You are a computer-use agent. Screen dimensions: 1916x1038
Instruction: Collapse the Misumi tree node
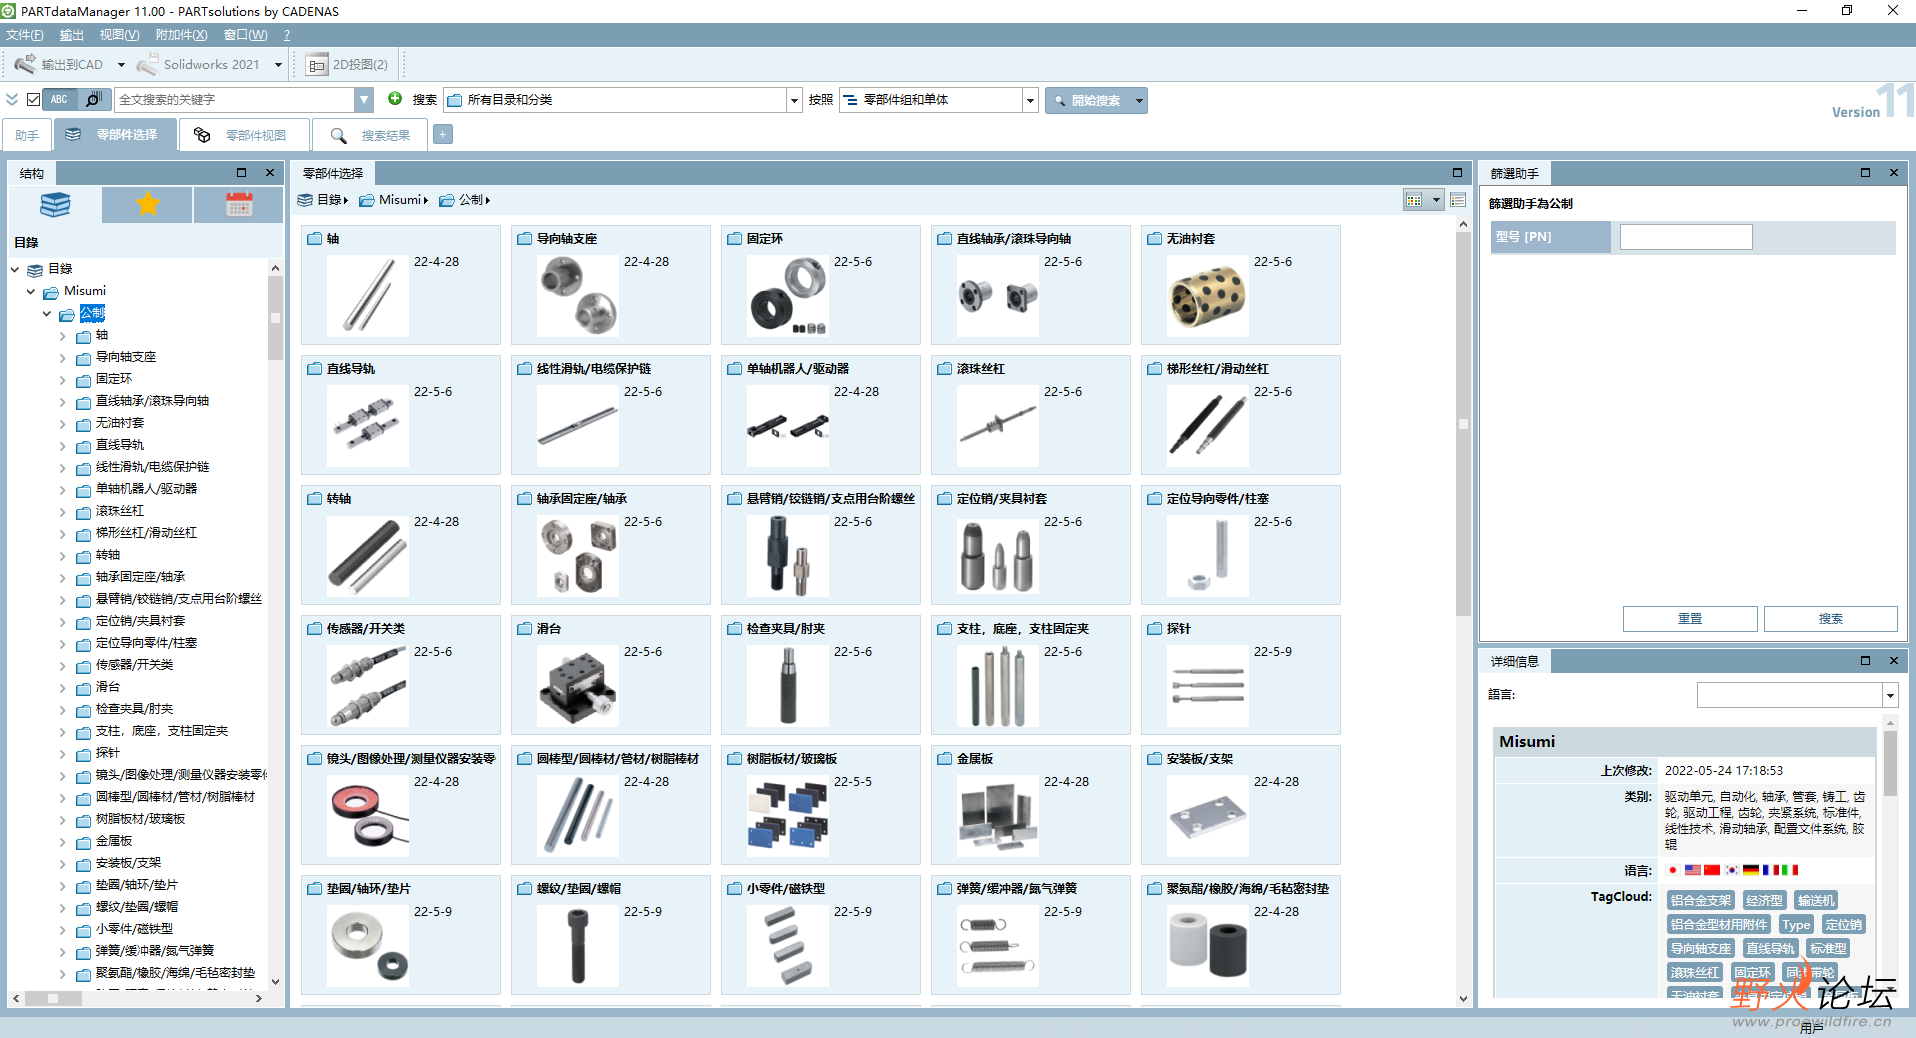point(31,291)
